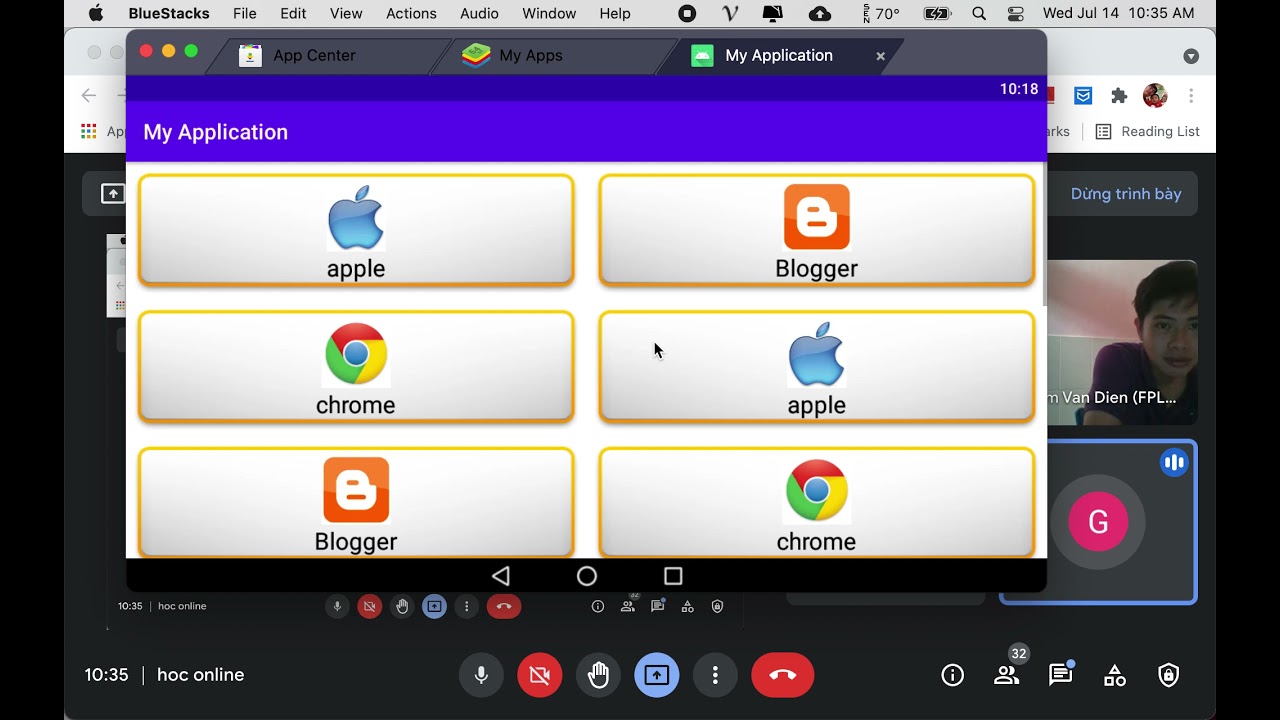This screenshot has height=720, width=1280.
Task: Open the Window menu
Action: point(549,13)
